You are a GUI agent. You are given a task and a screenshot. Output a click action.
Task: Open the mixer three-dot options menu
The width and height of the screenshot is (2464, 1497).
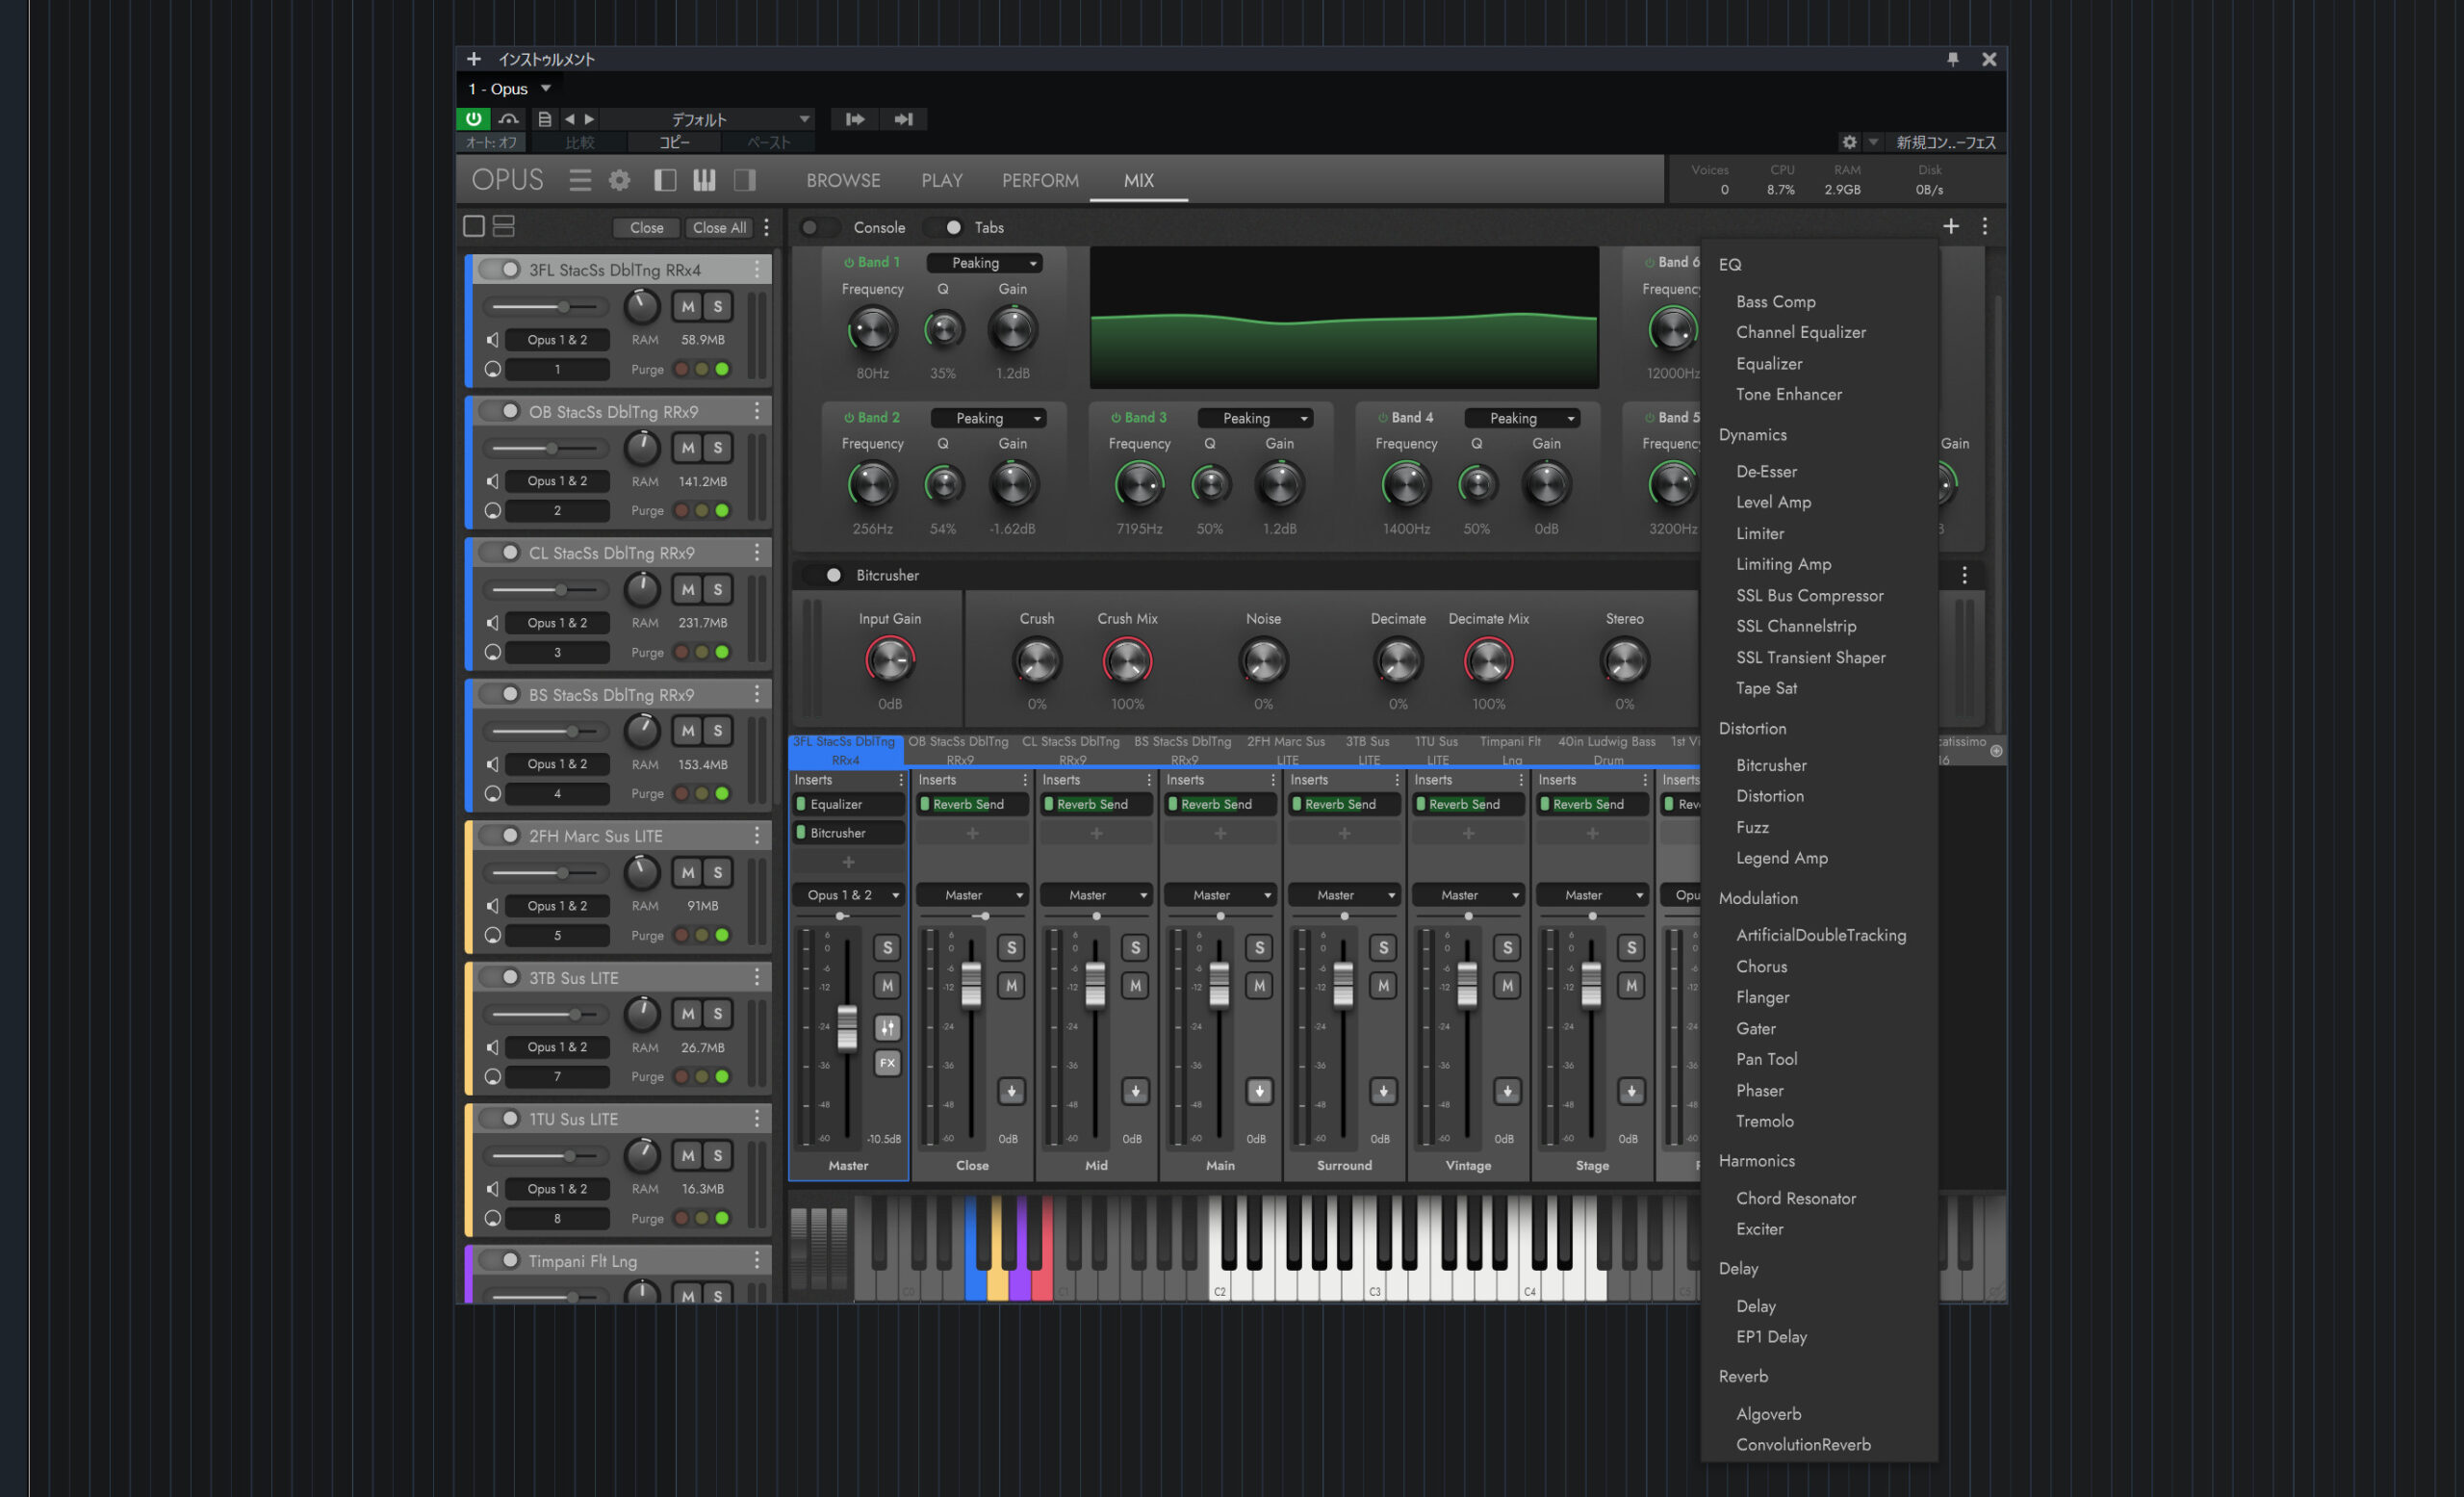pyautogui.click(x=1985, y=227)
